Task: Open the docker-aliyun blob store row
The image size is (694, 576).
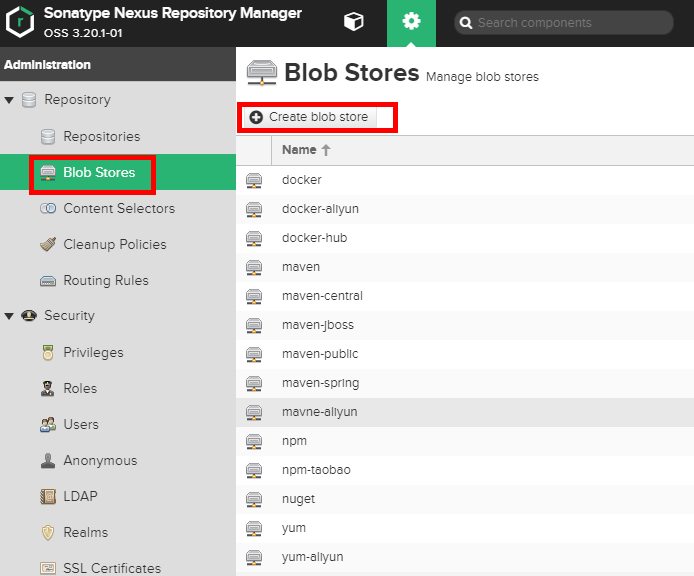Action: [465, 209]
